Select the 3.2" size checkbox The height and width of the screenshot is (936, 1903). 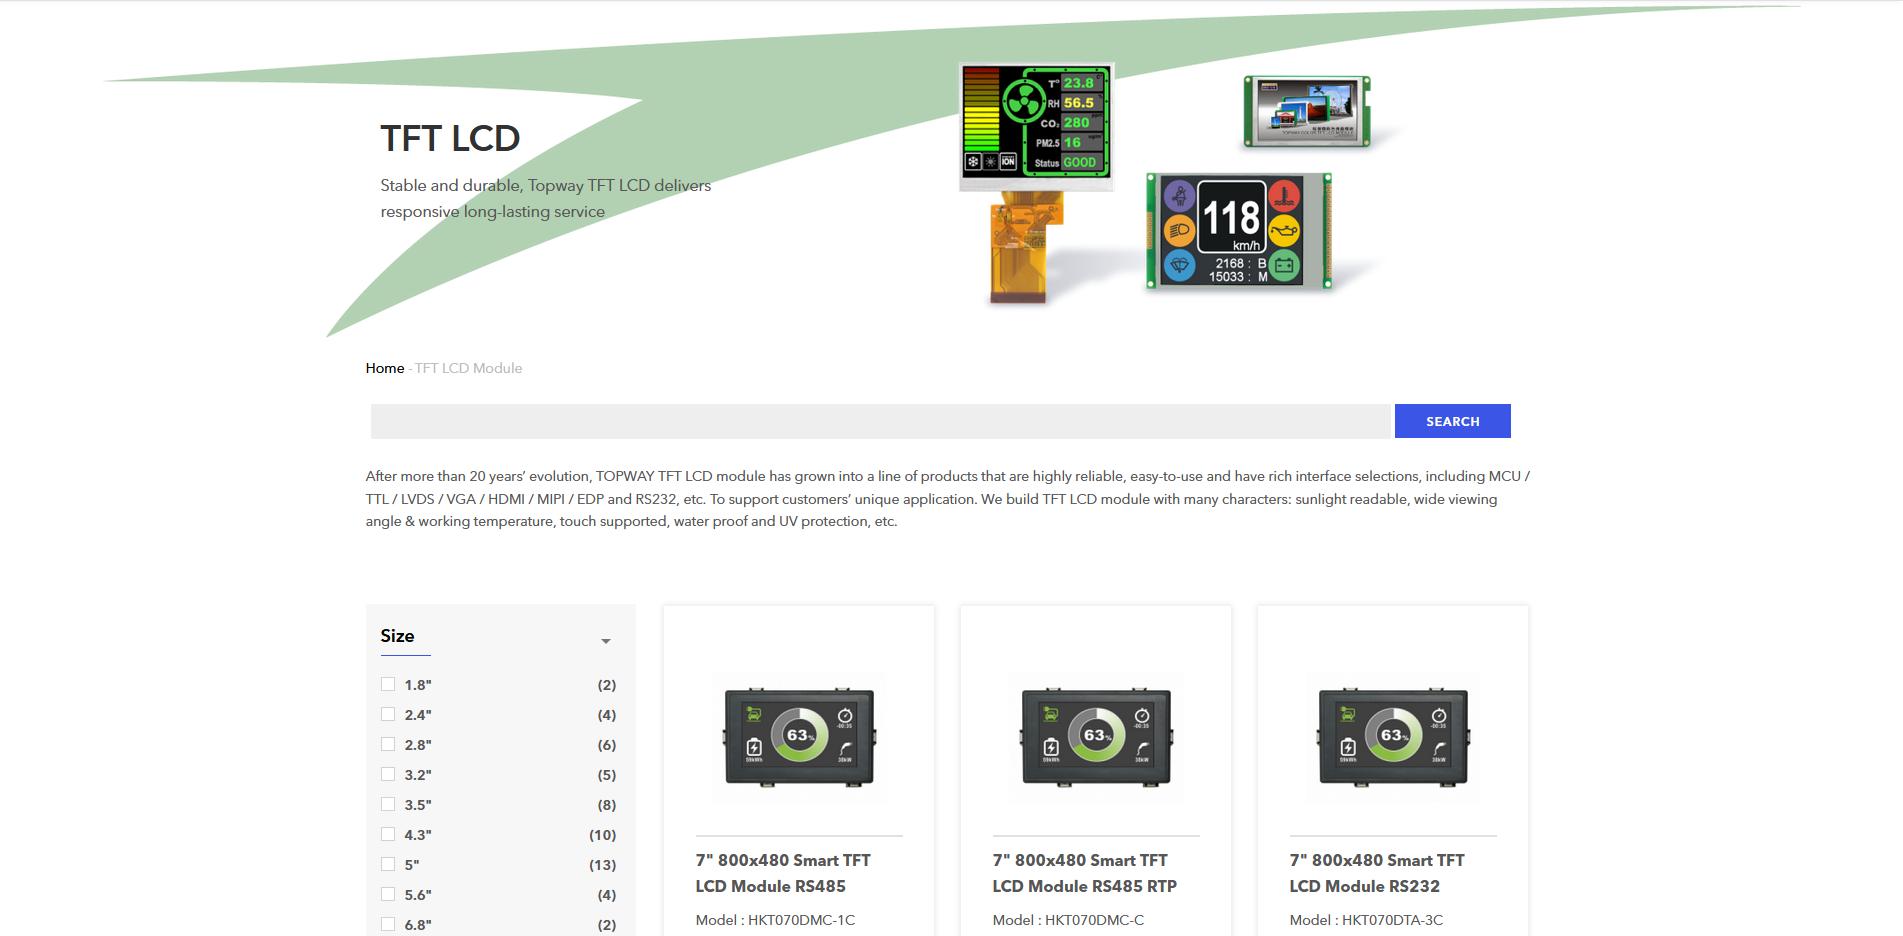388,774
